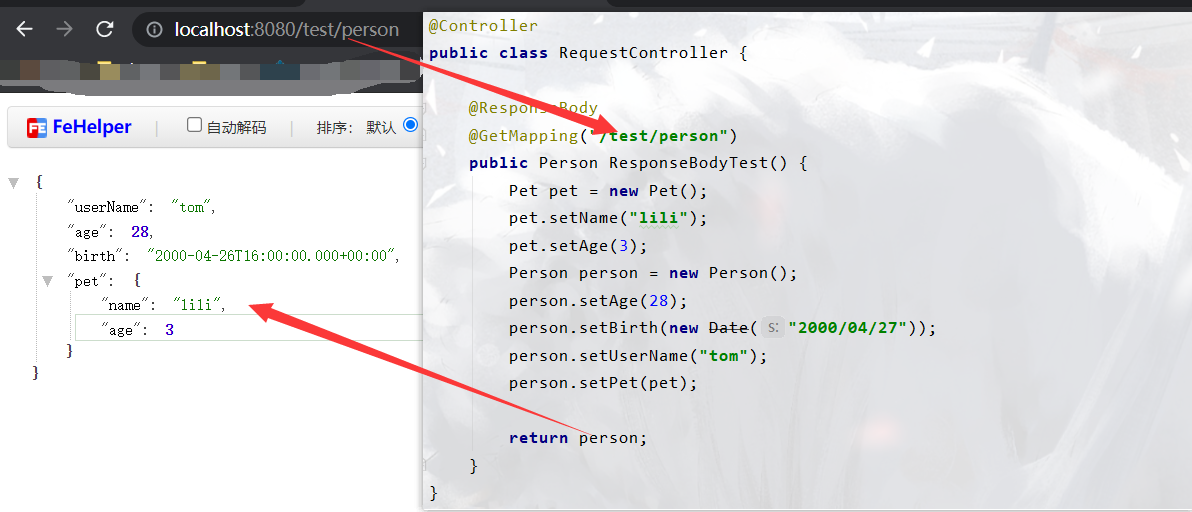Click the FeHelper logo
The width and height of the screenshot is (1192, 512).
click(x=79, y=128)
